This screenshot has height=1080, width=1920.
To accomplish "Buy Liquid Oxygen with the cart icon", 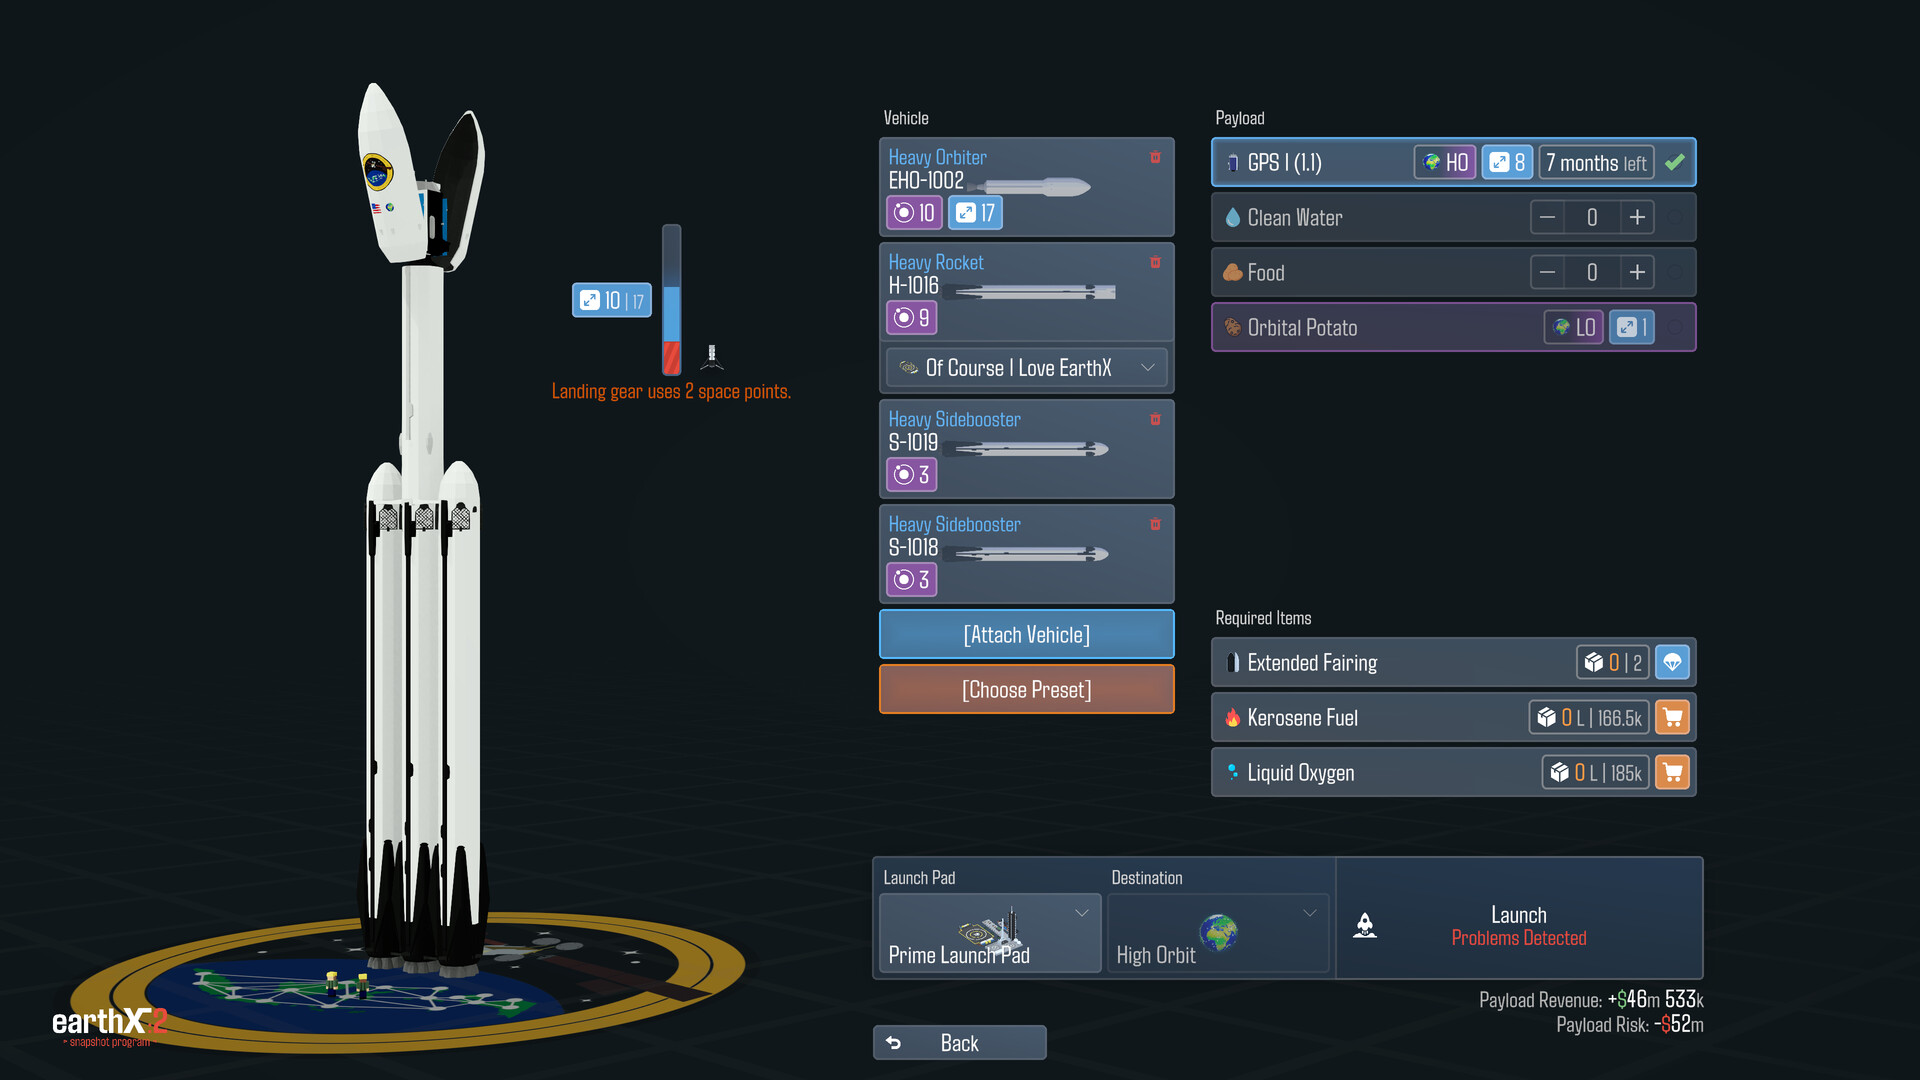I will [1672, 772].
